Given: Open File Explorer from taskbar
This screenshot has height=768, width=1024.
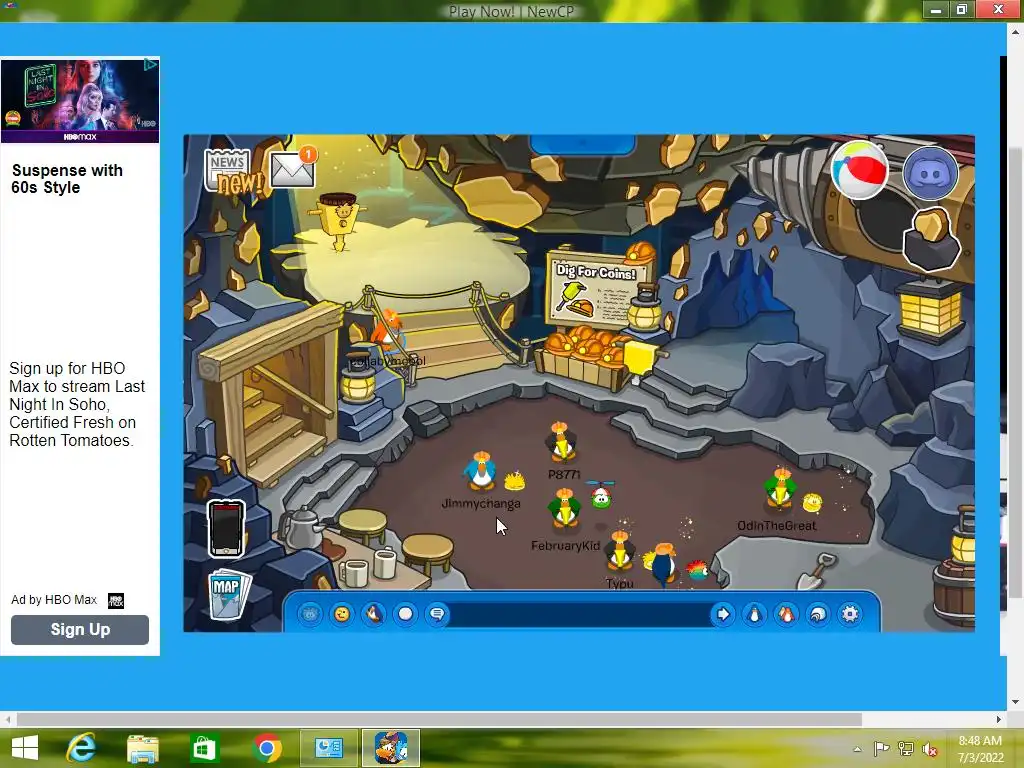Looking at the screenshot, I should [142, 748].
